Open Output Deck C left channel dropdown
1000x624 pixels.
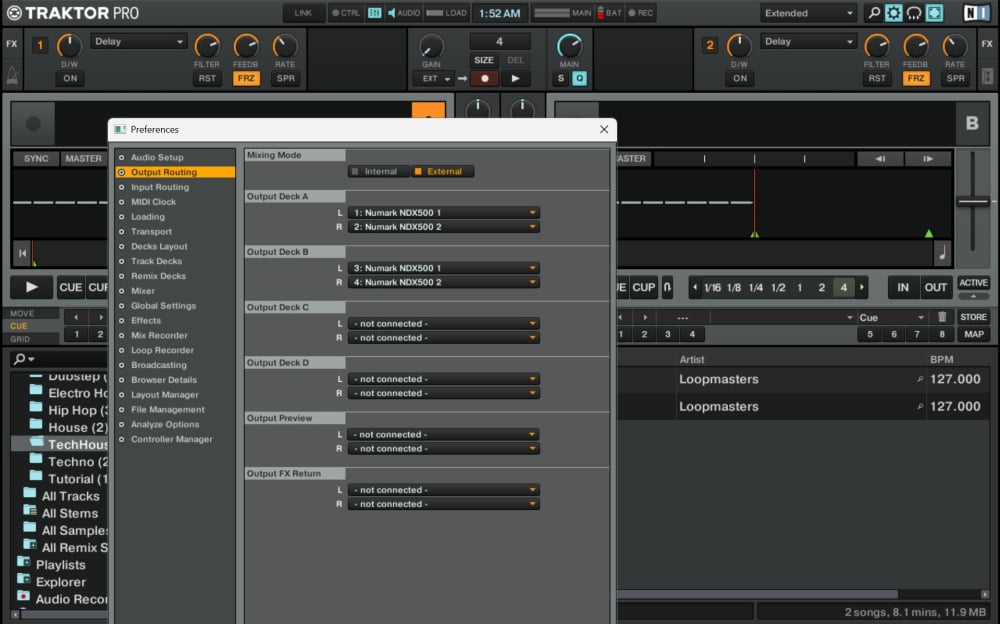point(444,324)
